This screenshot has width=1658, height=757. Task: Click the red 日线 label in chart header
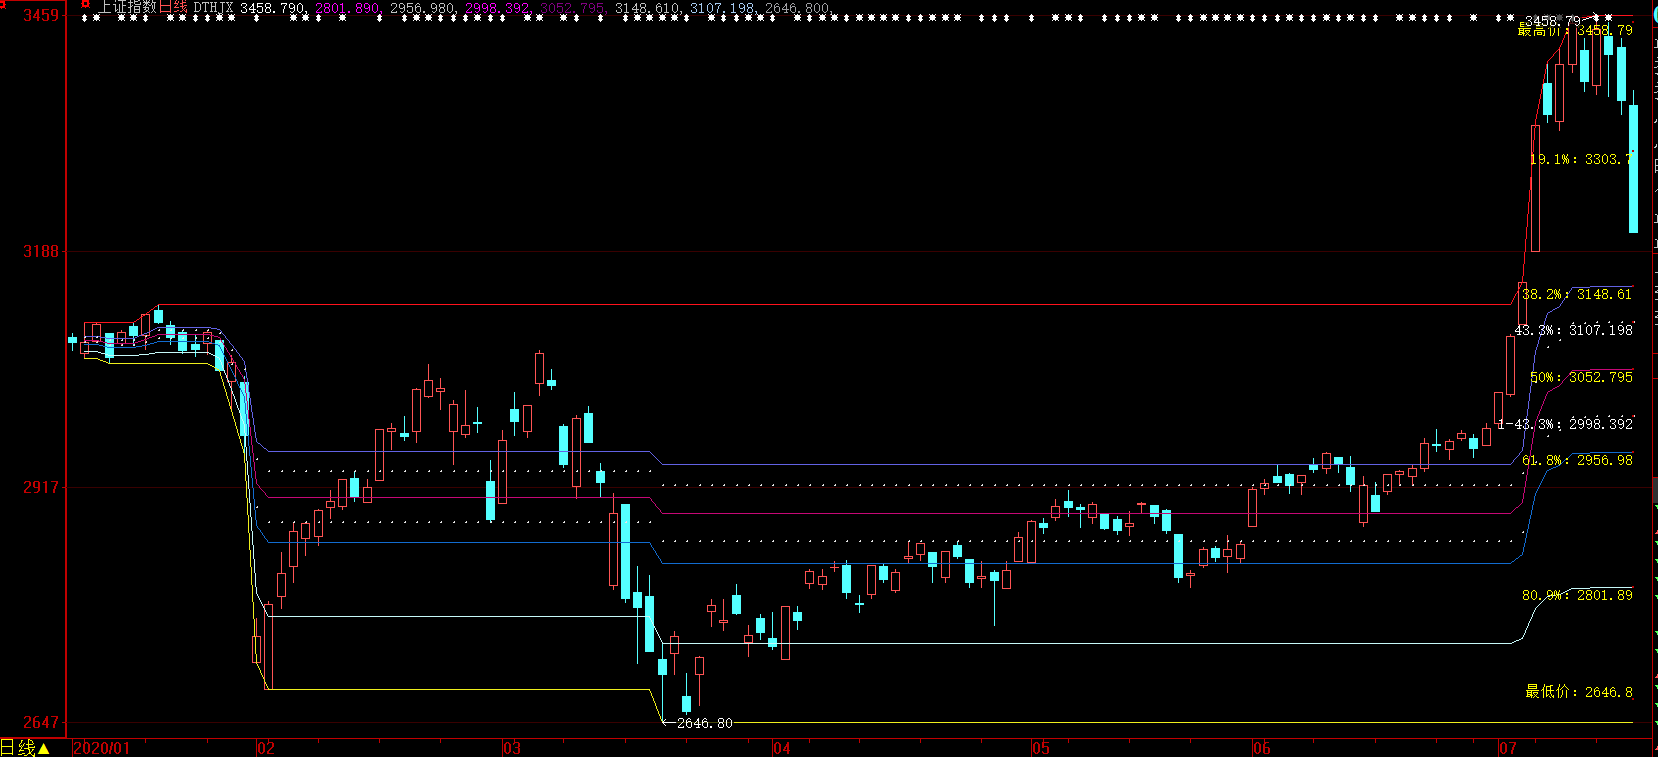tap(174, 7)
